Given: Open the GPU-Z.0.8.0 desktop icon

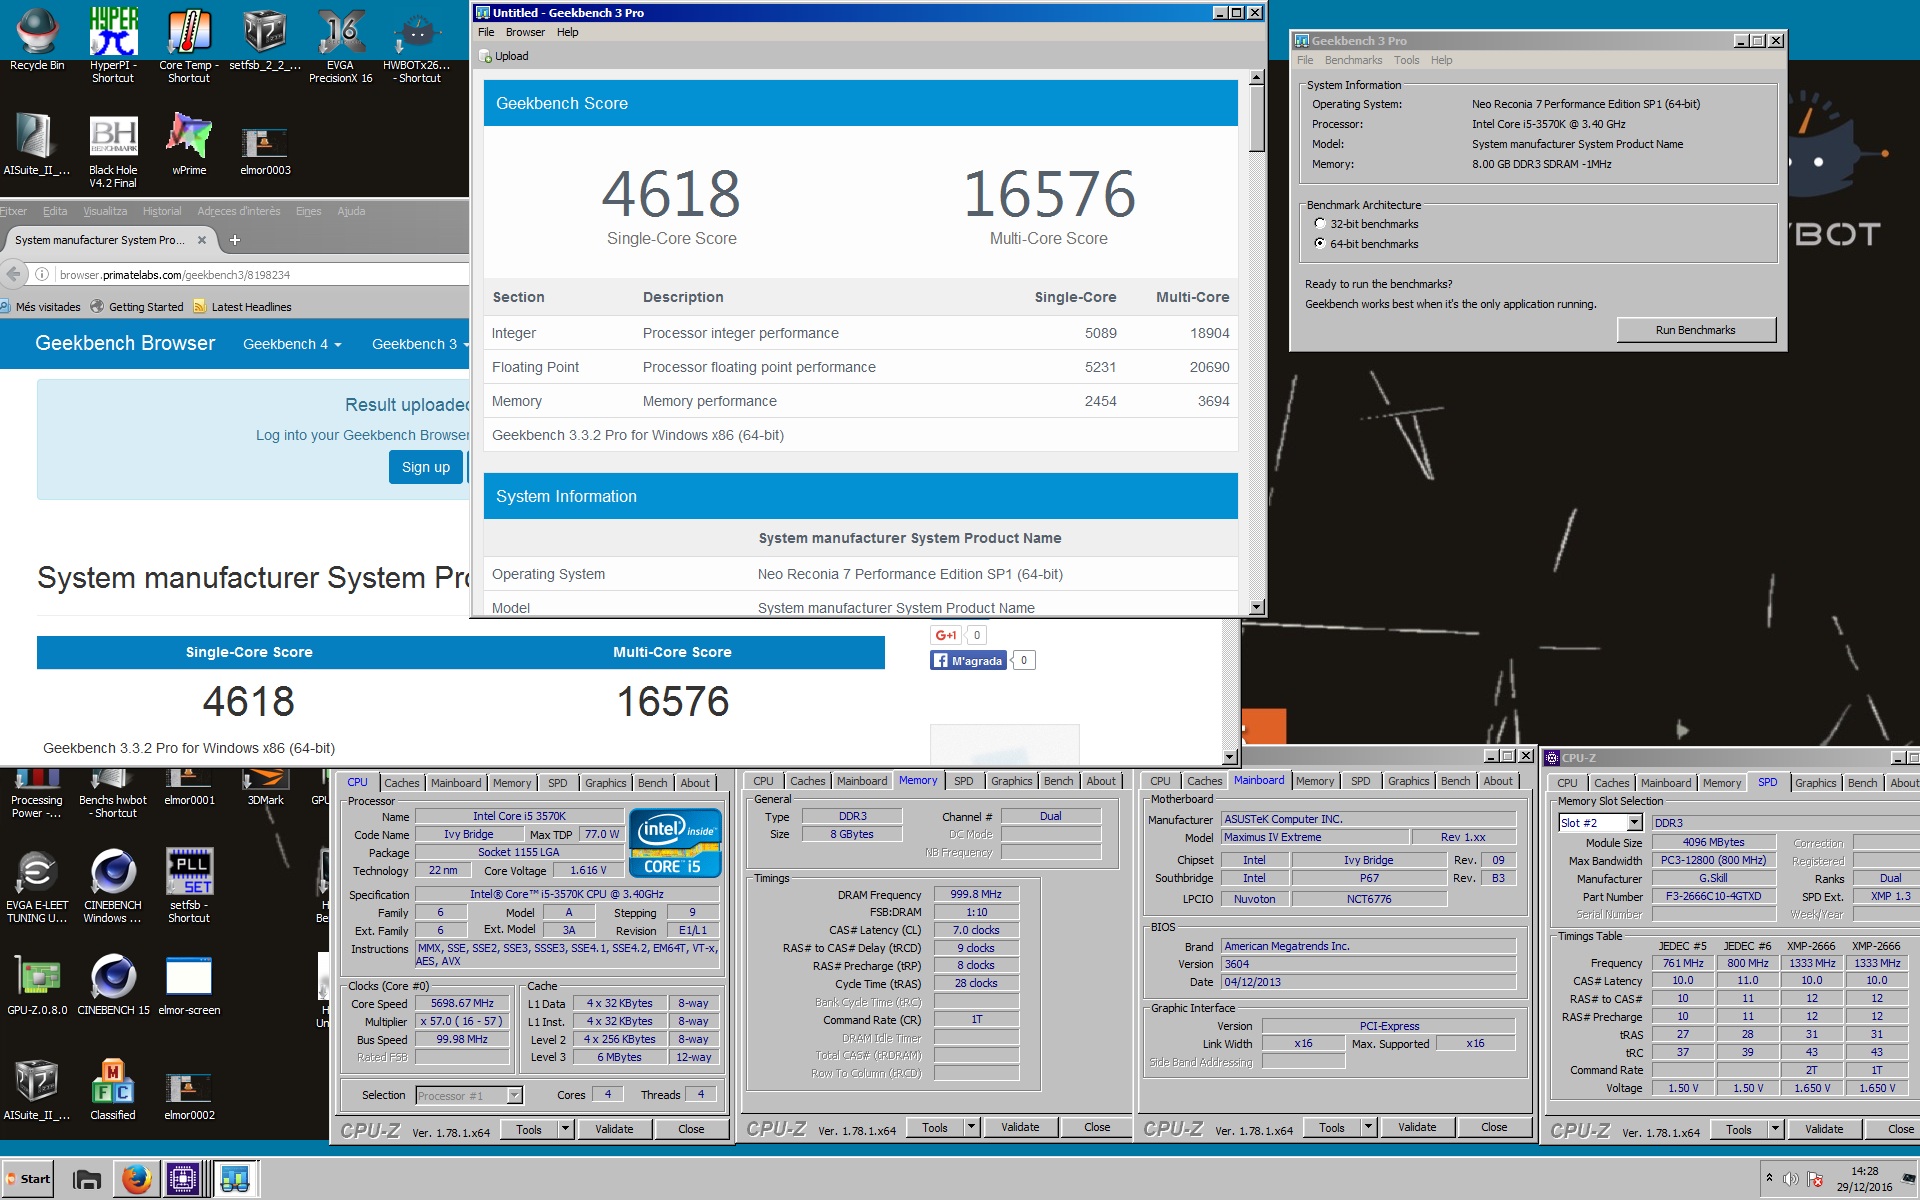Looking at the screenshot, I should 37,985.
